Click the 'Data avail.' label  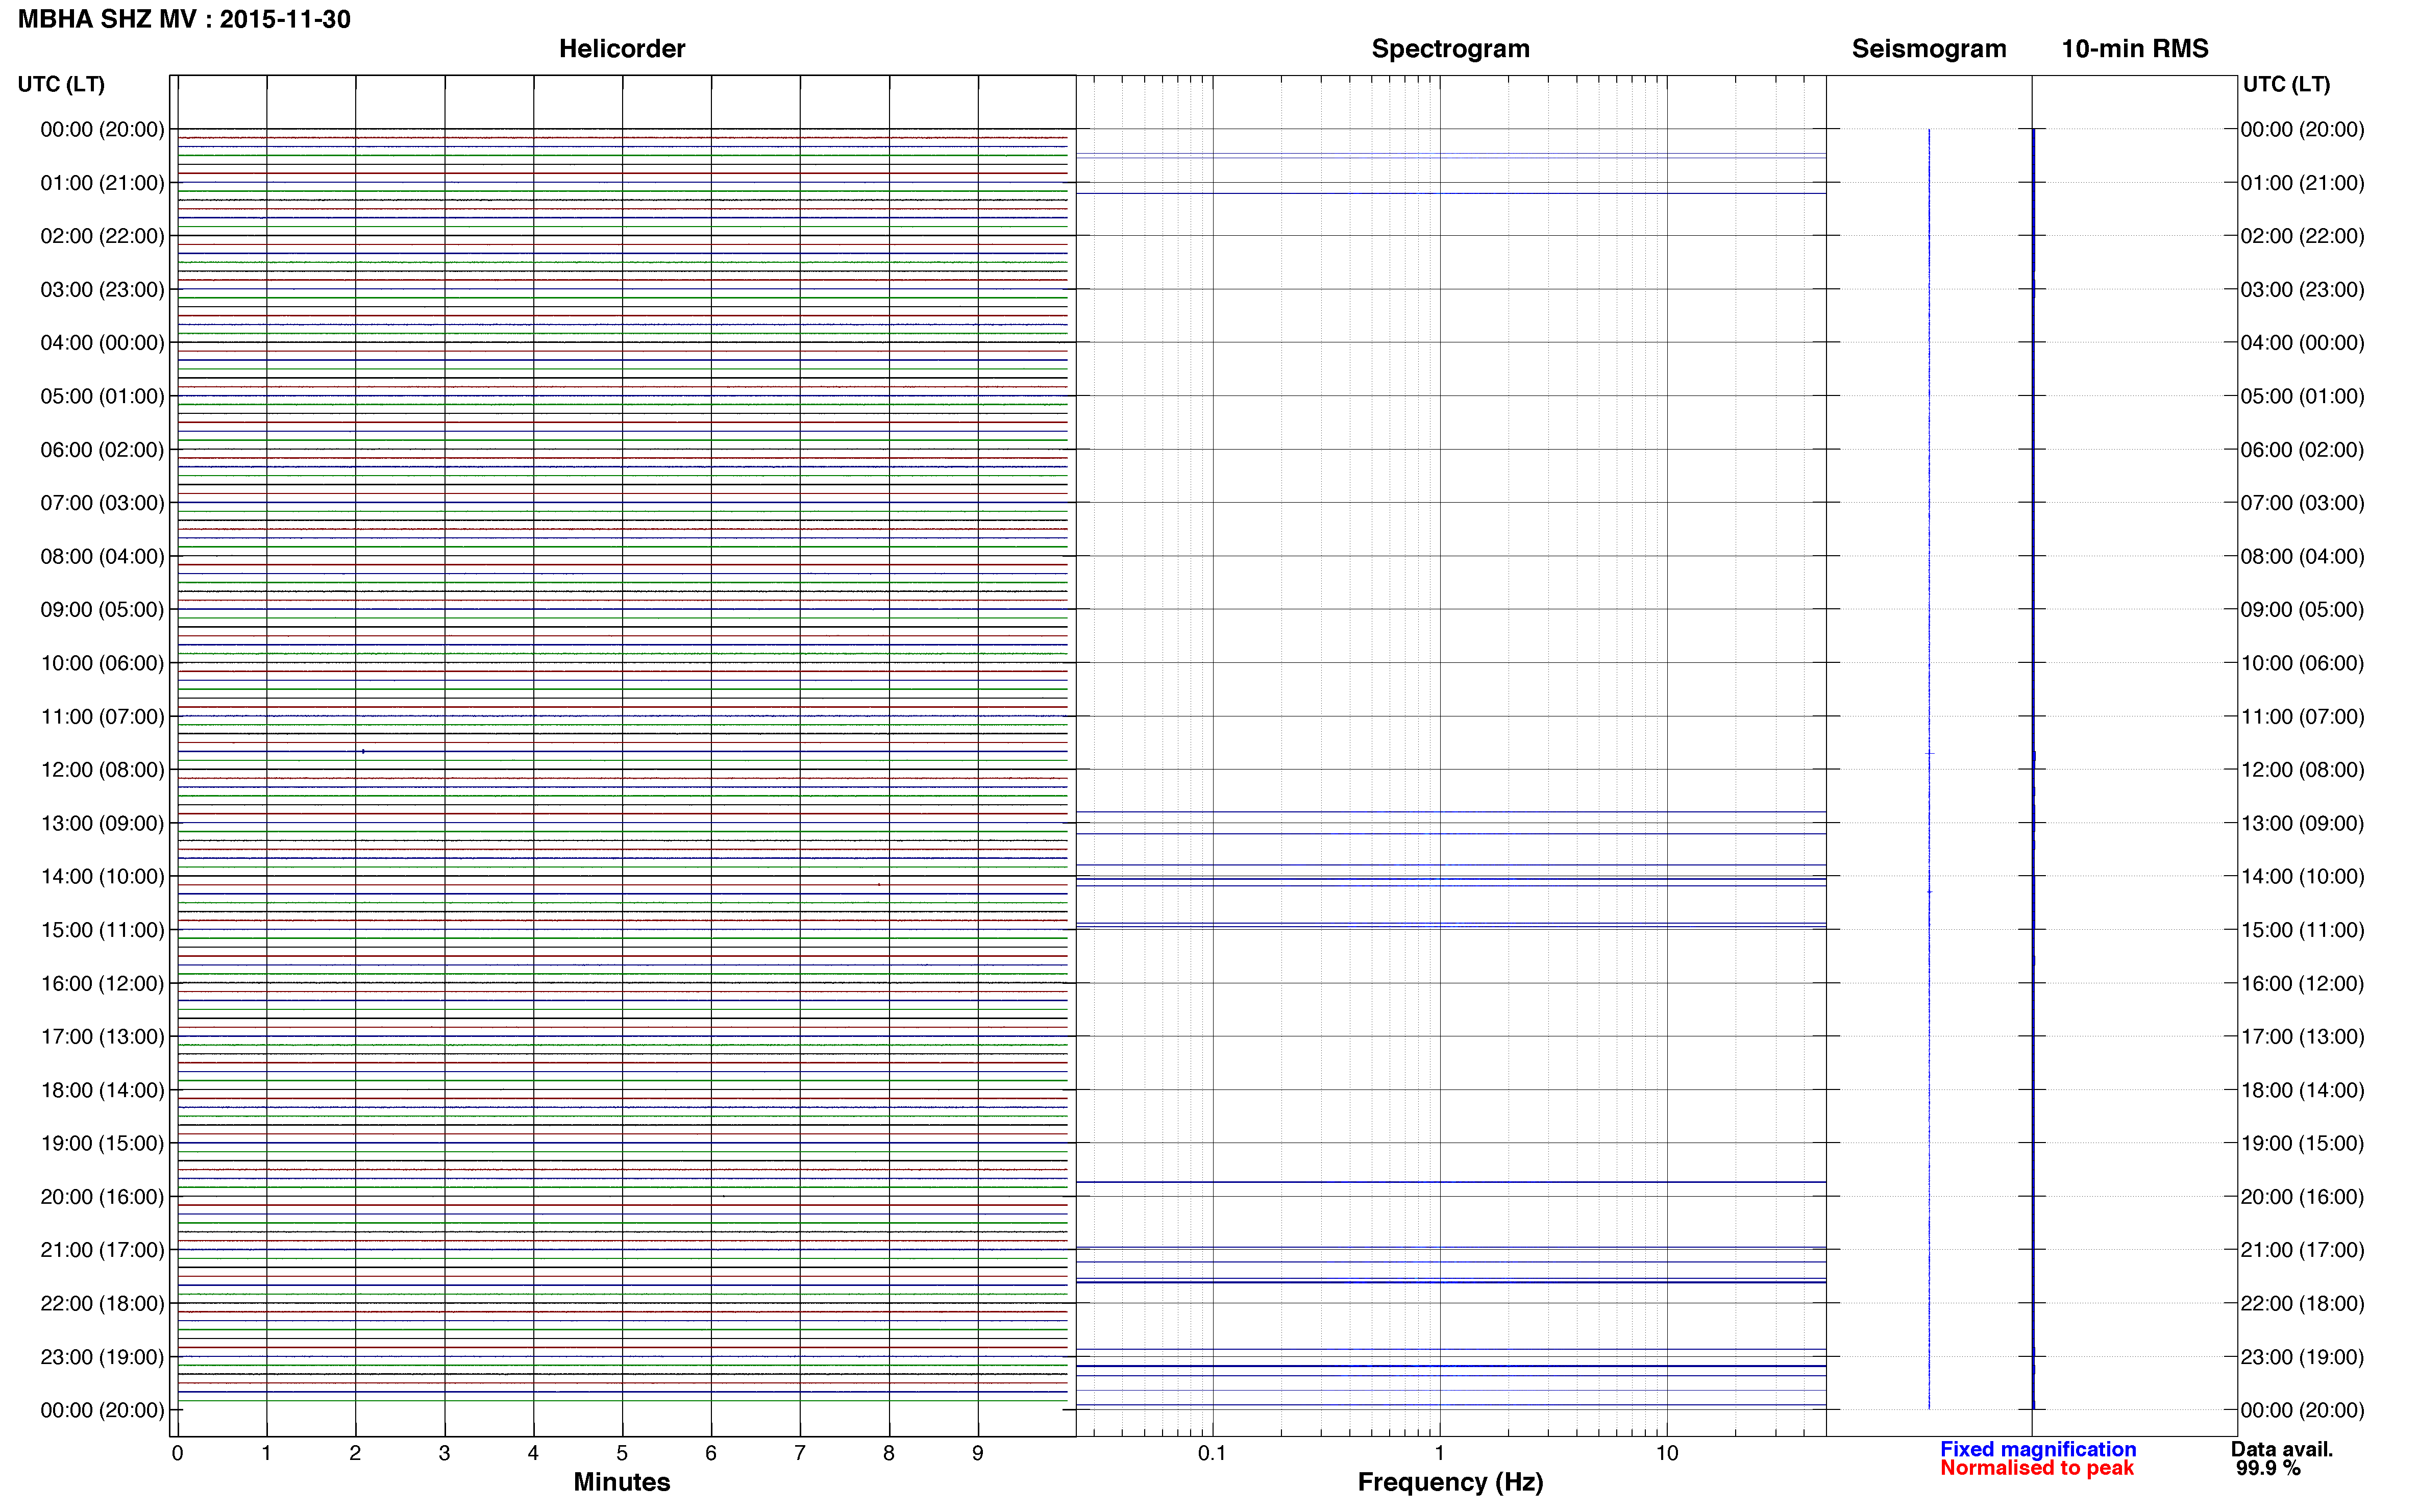tap(2282, 1449)
